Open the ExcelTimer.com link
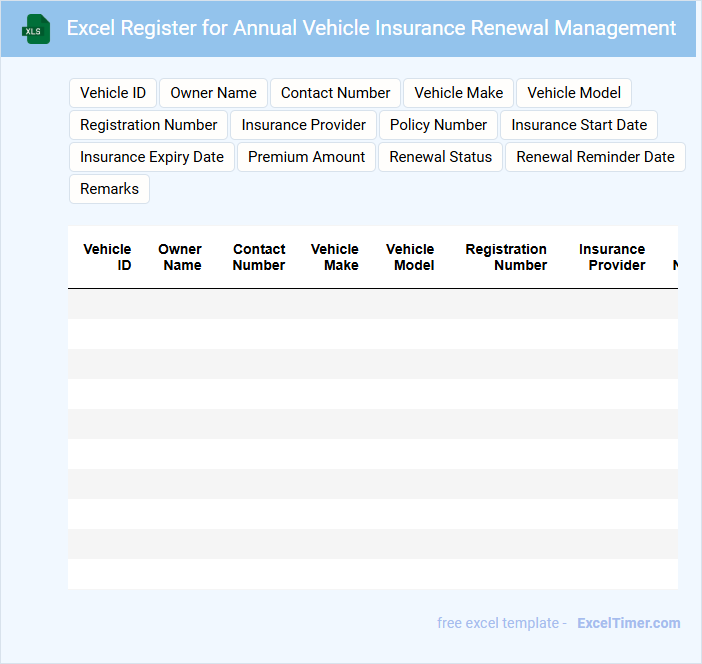The width and height of the screenshot is (702, 664). [x=628, y=623]
